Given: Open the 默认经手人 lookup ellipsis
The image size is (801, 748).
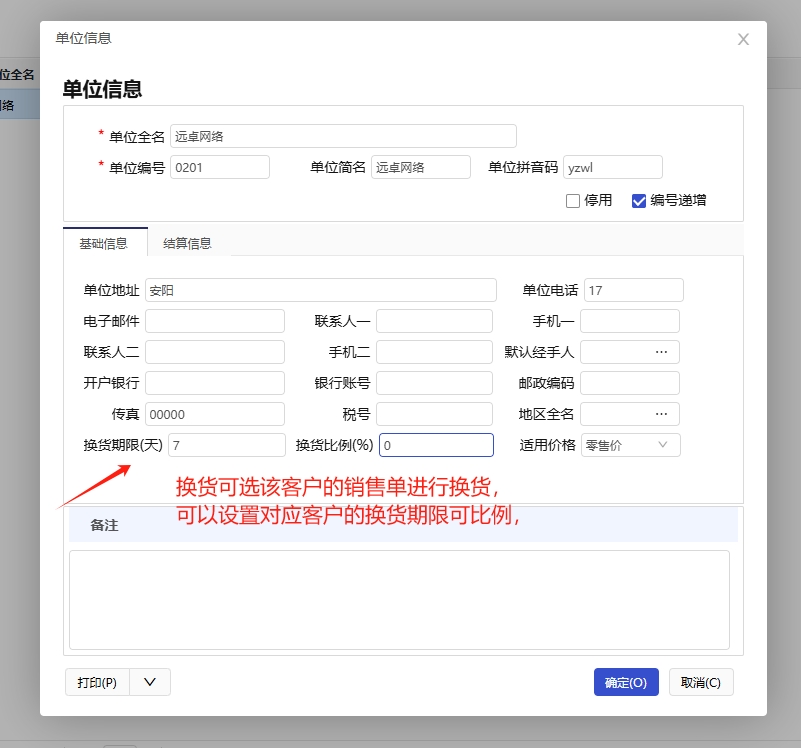Looking at the screenshot, I should [x=661, y=352].
